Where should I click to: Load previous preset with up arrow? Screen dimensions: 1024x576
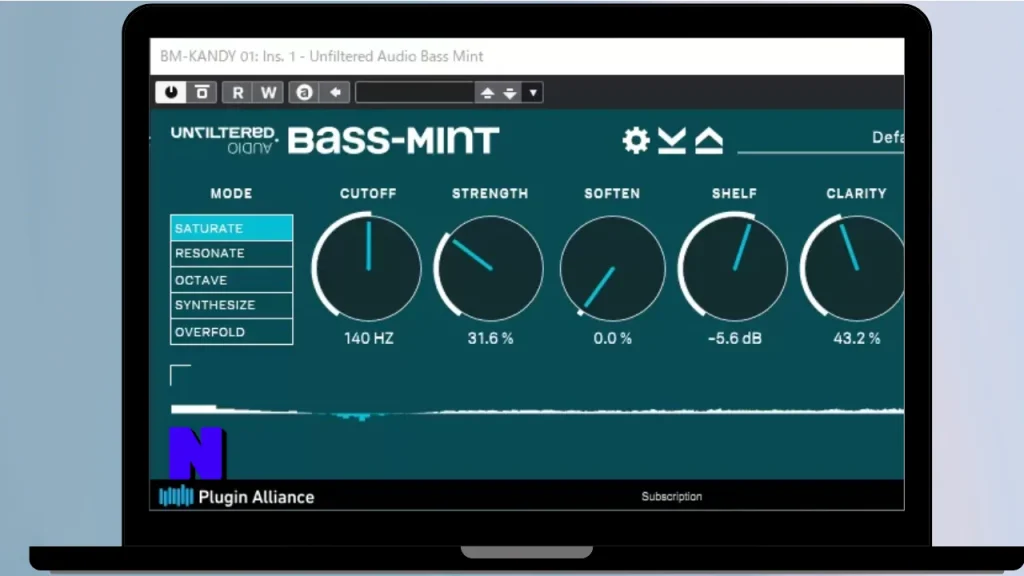487,93
